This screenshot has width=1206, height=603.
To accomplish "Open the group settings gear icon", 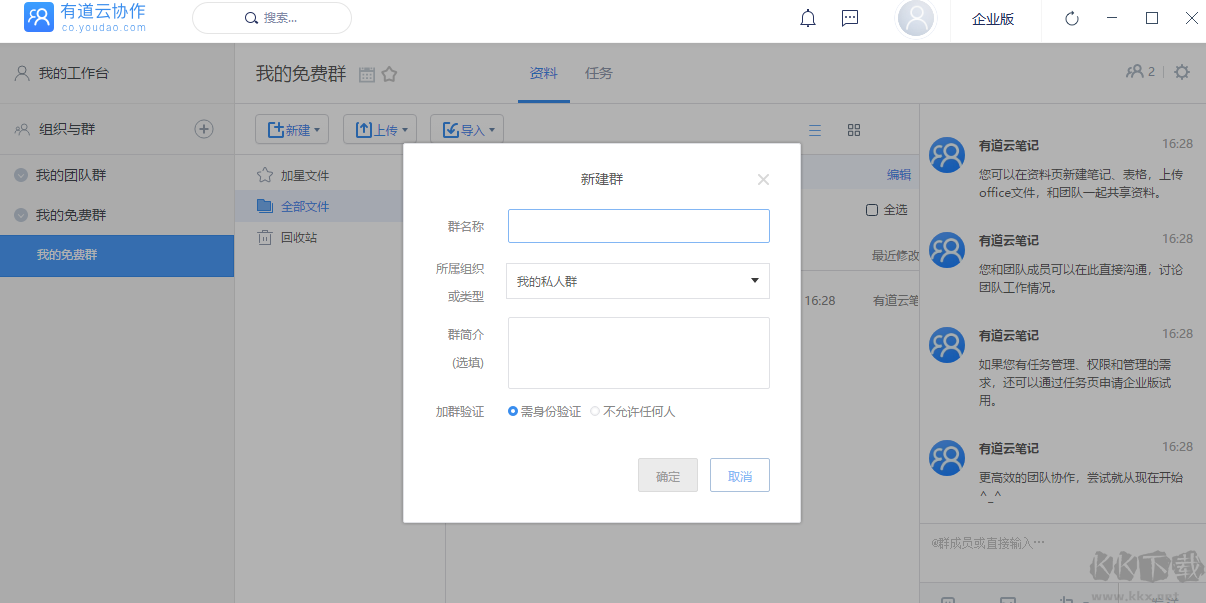I will tap(1181, 72).
